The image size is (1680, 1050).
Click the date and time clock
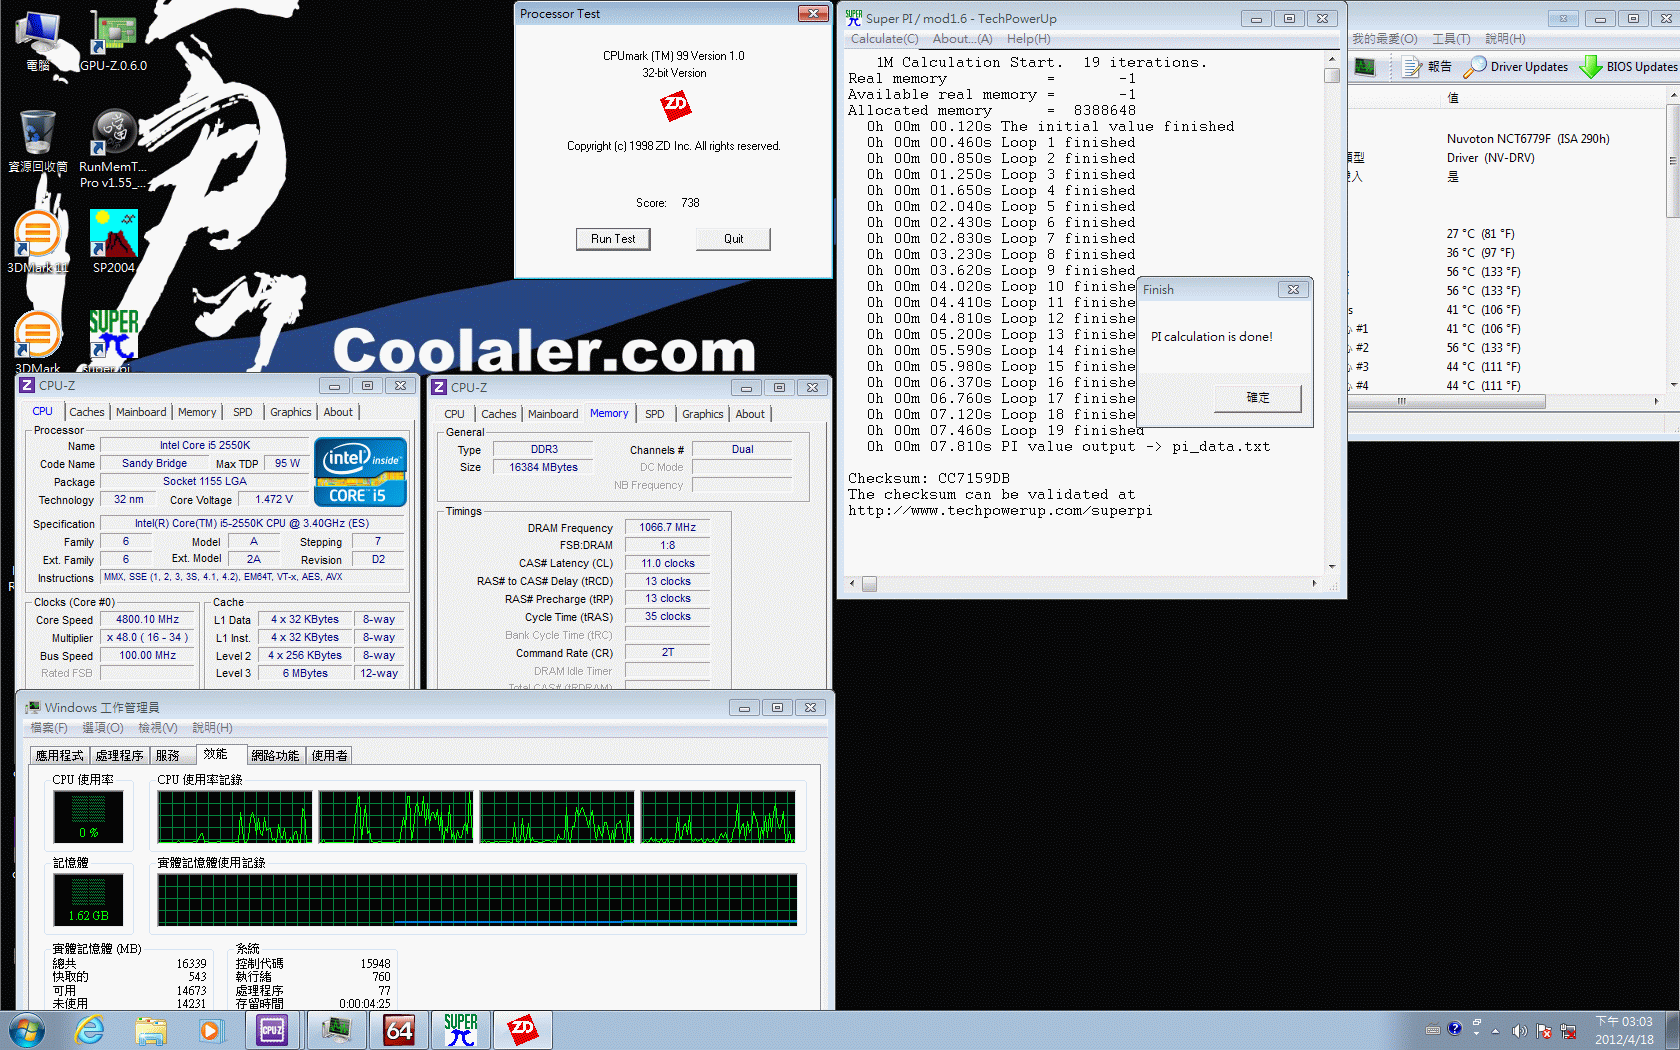(x=1624, y=1031)
